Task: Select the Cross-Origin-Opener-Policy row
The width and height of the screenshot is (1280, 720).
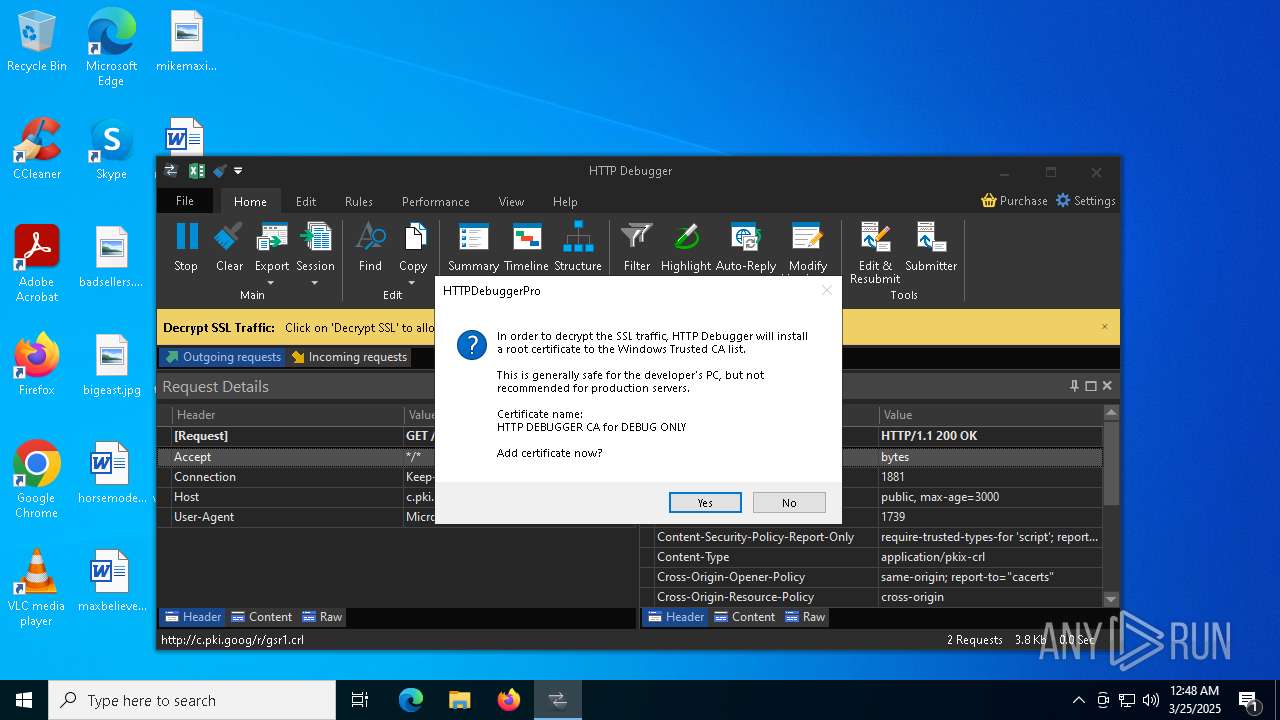Action: 871,577
